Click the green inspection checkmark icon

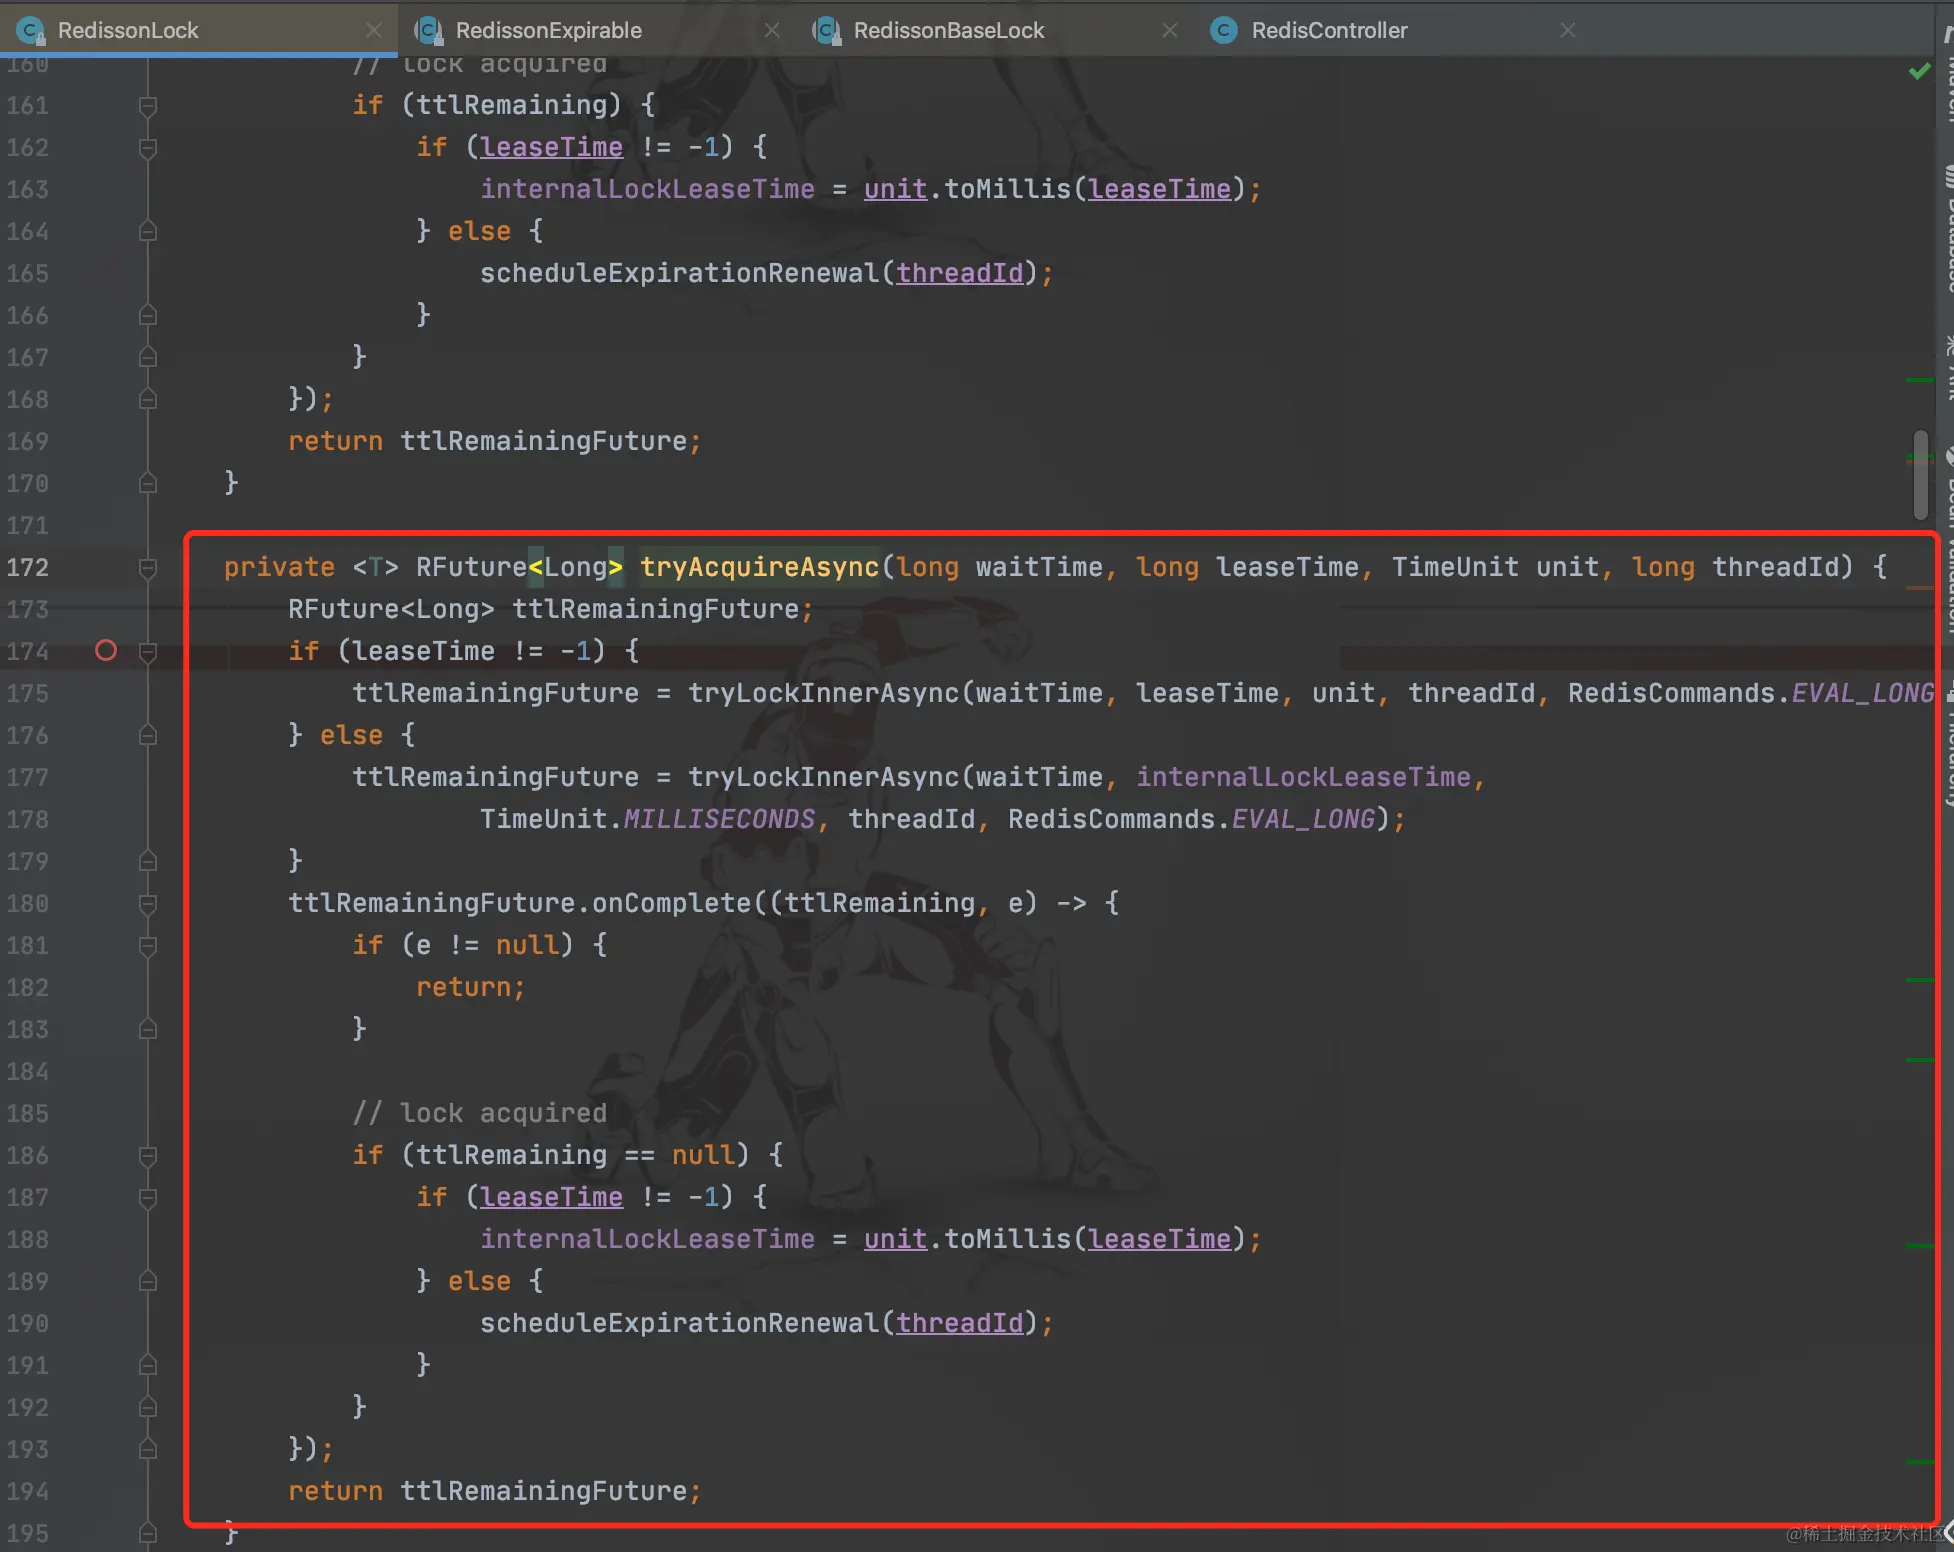tap(1919, 71)
